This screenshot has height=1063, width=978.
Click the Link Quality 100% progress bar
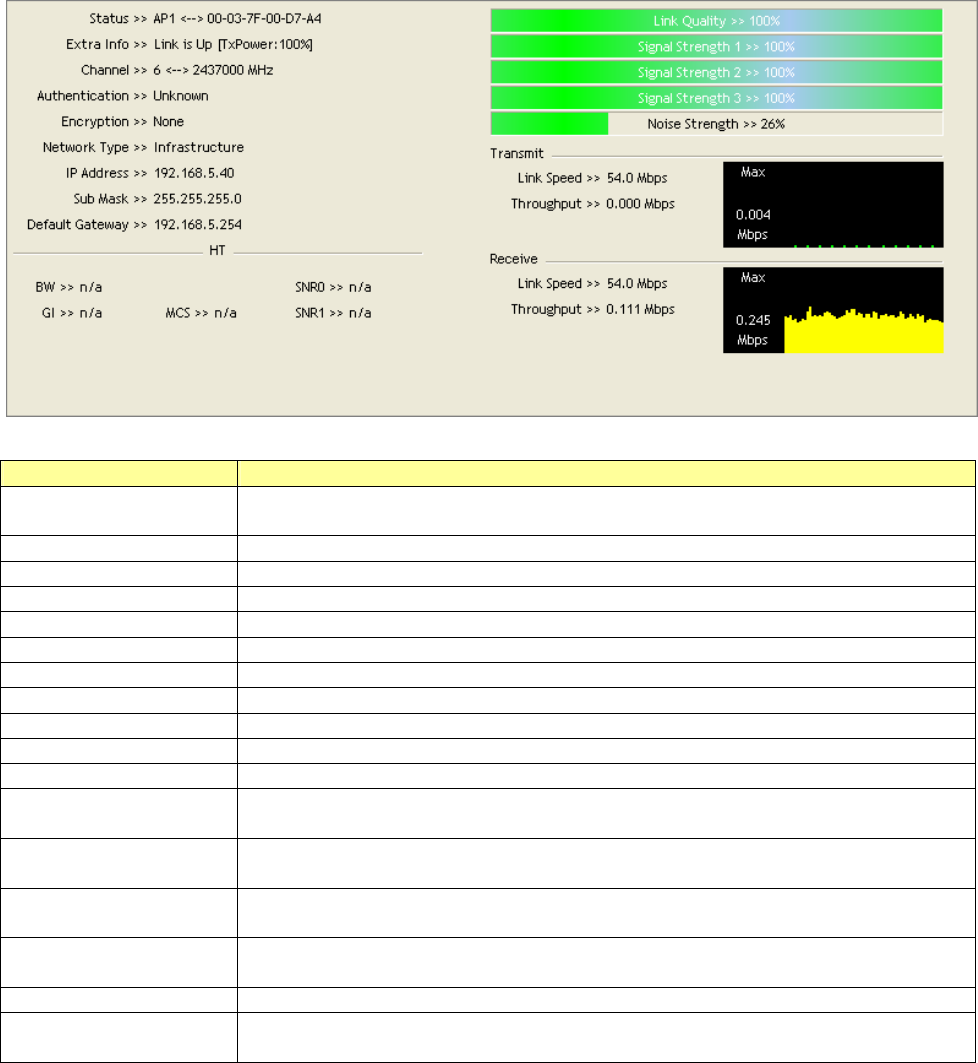[x=716, y=21]
